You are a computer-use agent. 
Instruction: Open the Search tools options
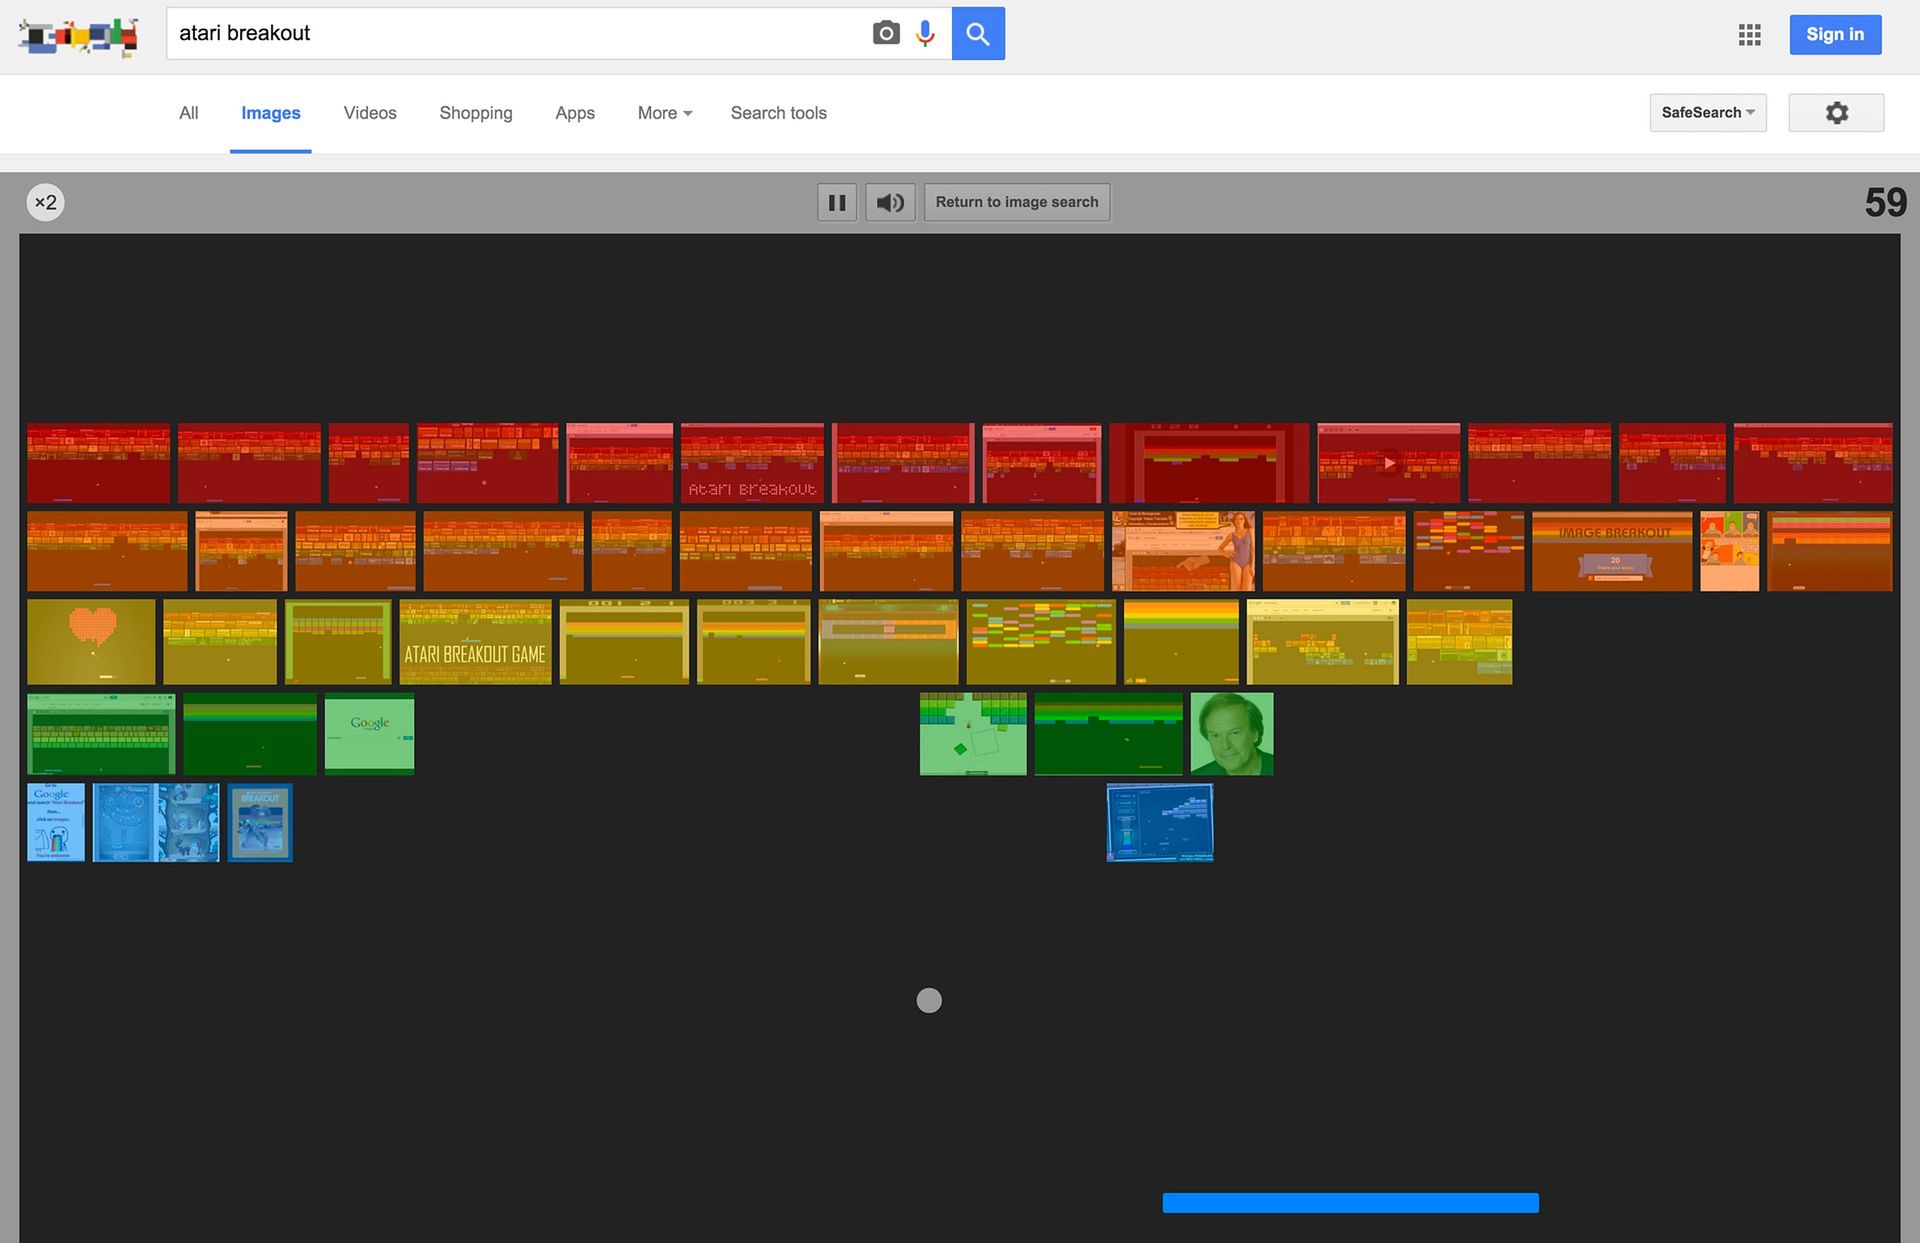coord(778,113)
